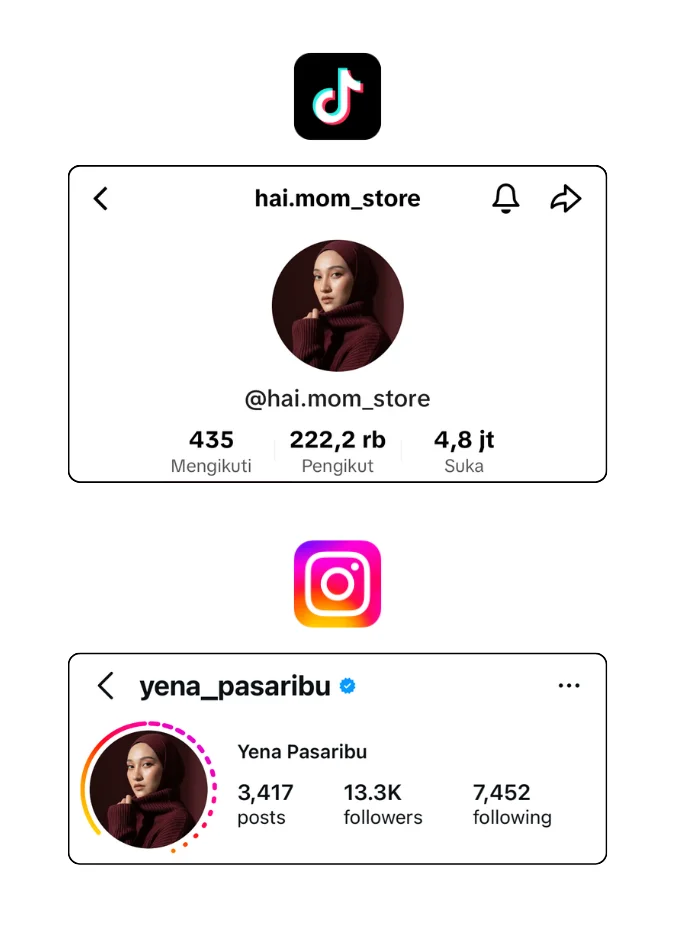675x938 pixels.
Task: Open the 222,2 rb Pengikut list
Action: 338,452
